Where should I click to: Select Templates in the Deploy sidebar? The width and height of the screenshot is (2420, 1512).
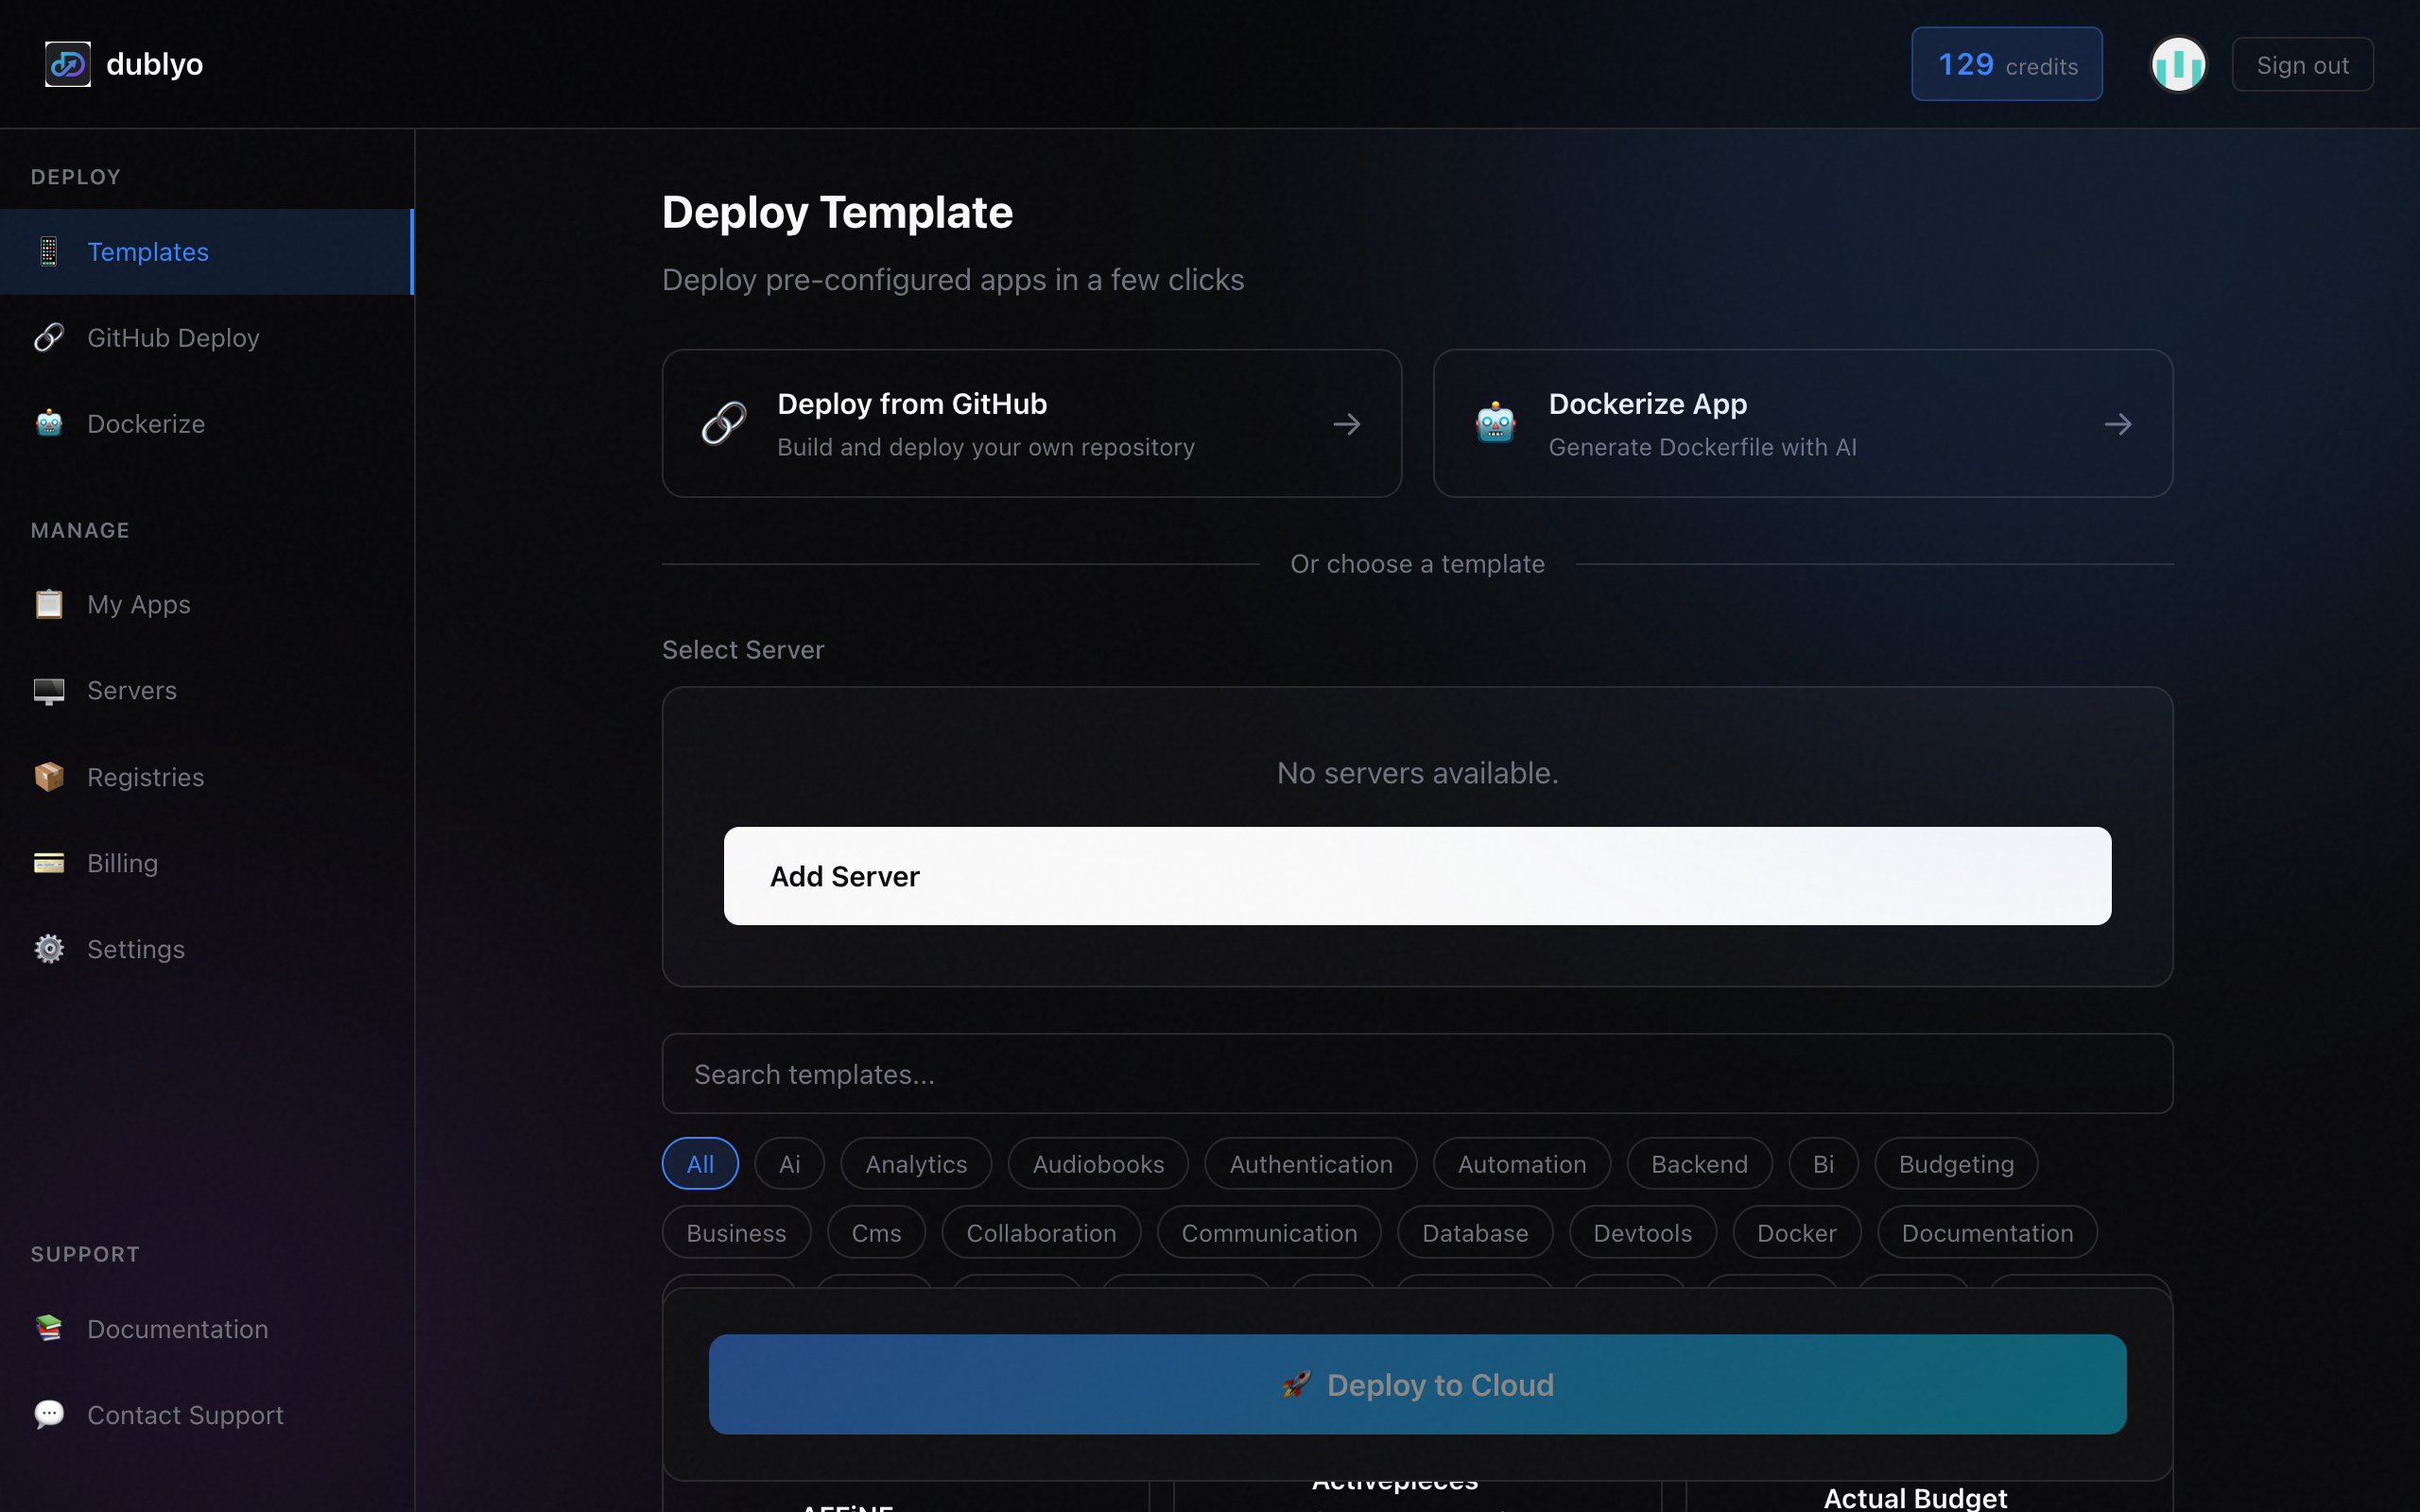click(148, 252)
